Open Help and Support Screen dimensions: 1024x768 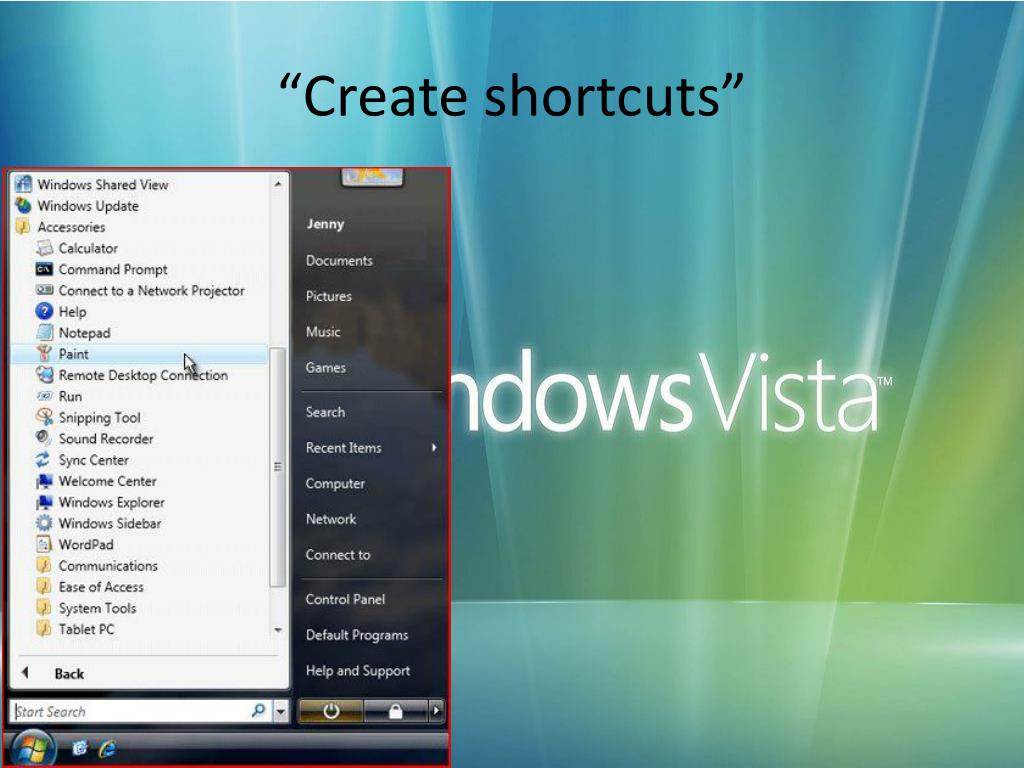pos(358,671)
